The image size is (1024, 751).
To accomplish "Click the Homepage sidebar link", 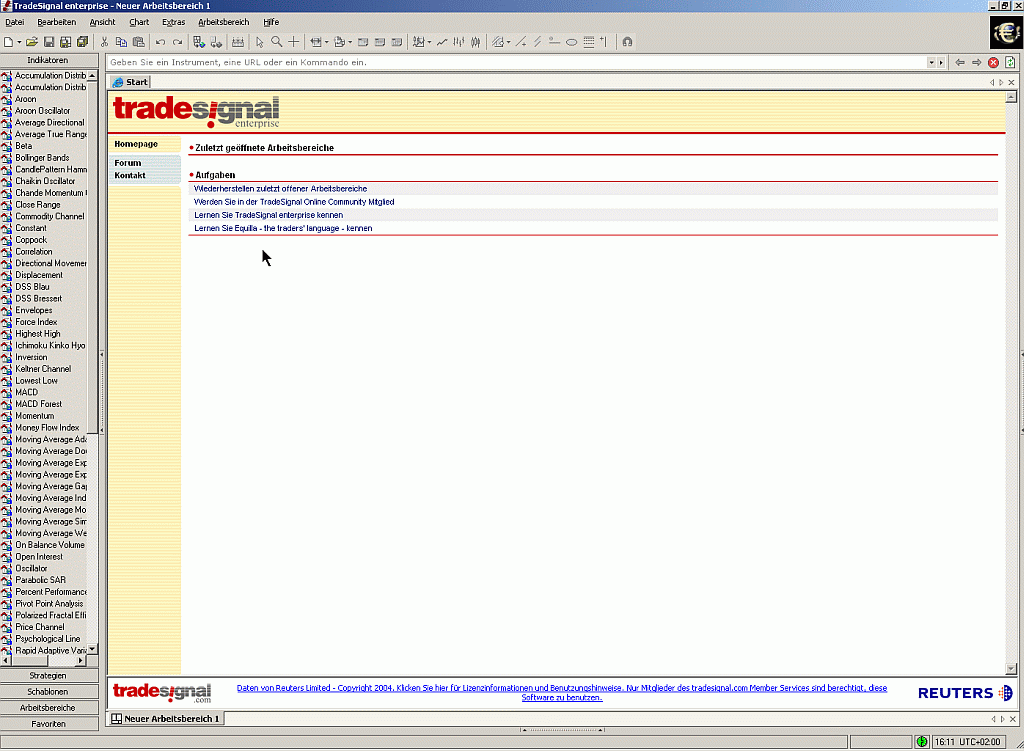I will (136, 144).
